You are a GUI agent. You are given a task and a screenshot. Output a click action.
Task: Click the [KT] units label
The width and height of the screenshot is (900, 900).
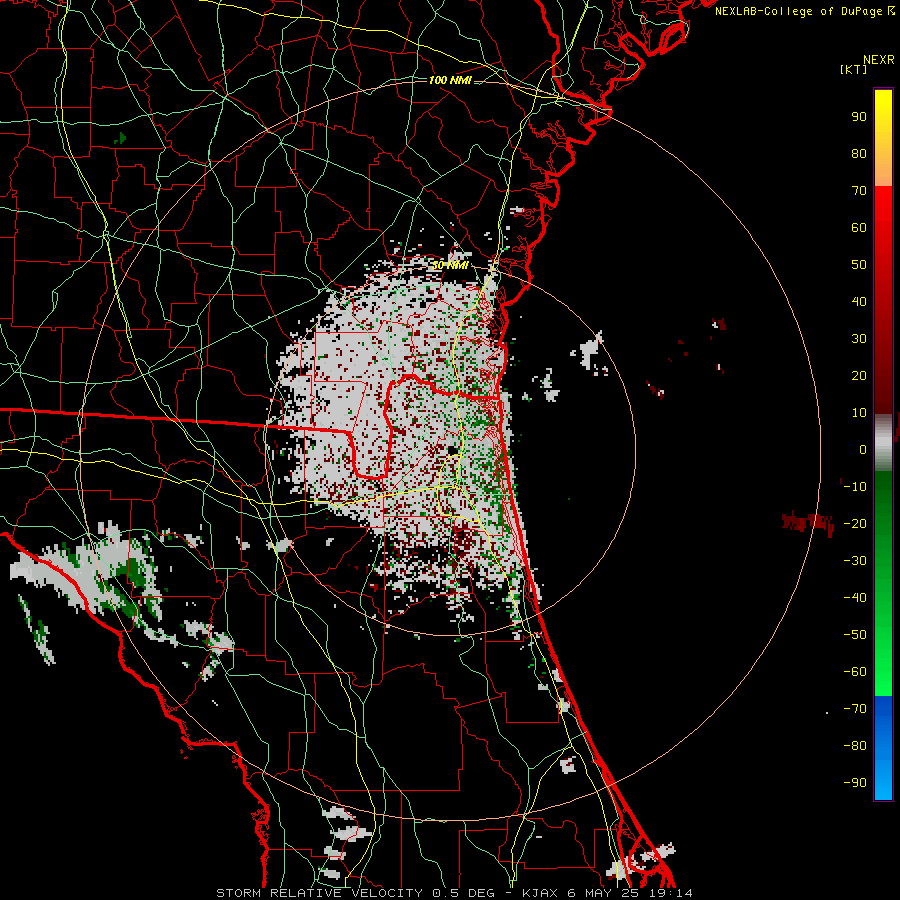pos(854,69)
